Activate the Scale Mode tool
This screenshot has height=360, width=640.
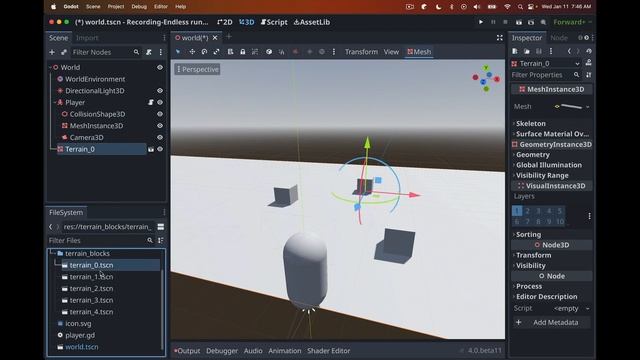pyautogui.click(x=216, y=52)
